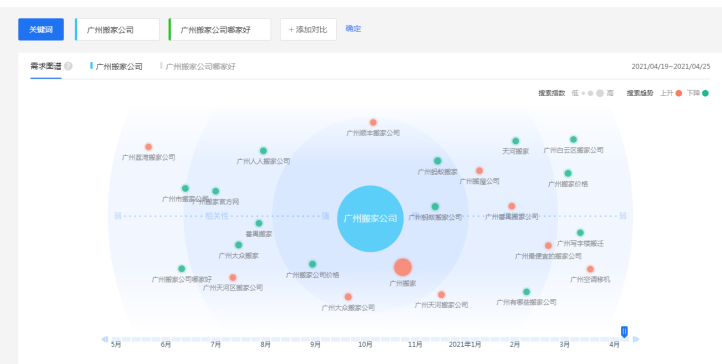Select the 广州市搬家公司 green node
The width and height of the screenshot is (722, 364).
pos(185,188)
